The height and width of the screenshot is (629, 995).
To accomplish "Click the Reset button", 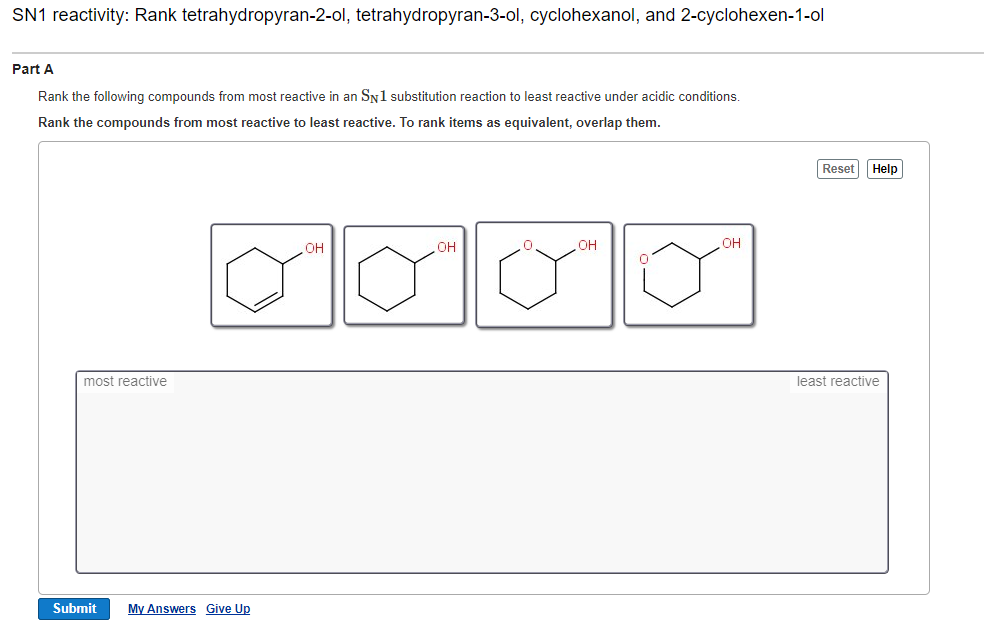I will pos(837,168).
